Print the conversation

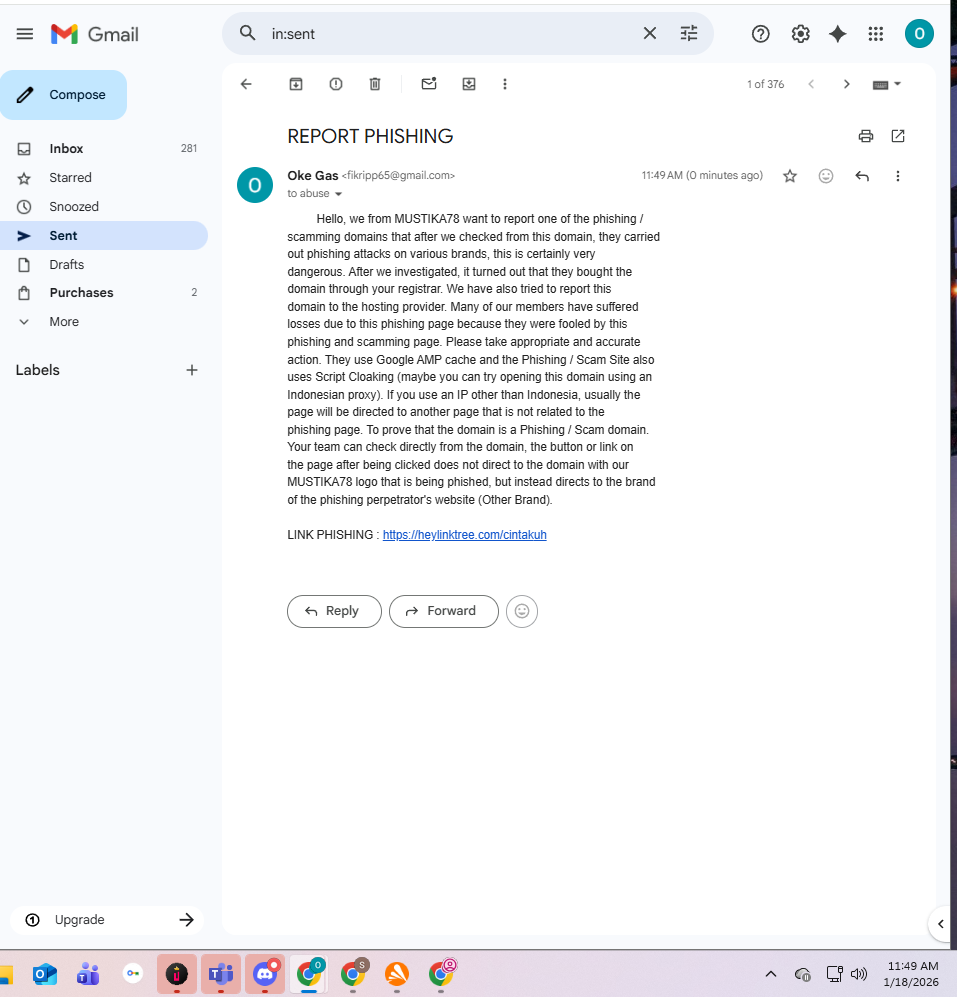[865, 135]
